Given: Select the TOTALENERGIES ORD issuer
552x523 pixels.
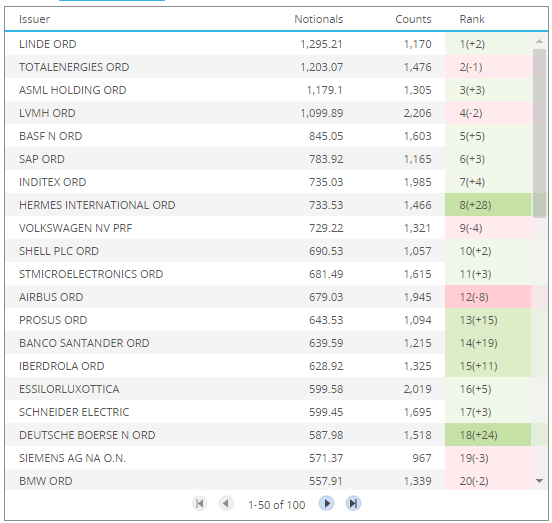Looking at the screenshot, I should coord(74,67).
